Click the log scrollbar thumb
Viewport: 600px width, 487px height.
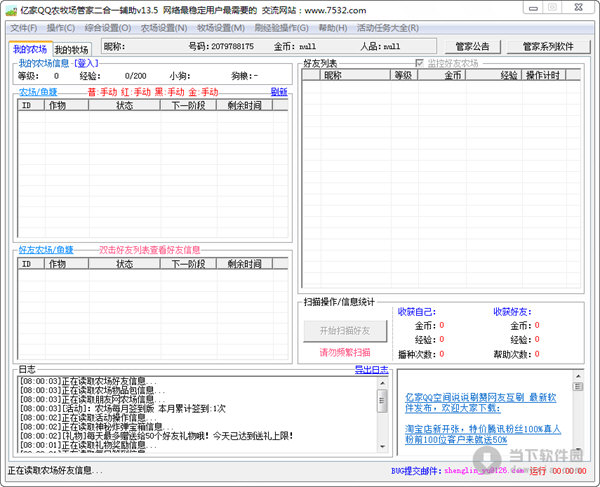tap(382, 401)
